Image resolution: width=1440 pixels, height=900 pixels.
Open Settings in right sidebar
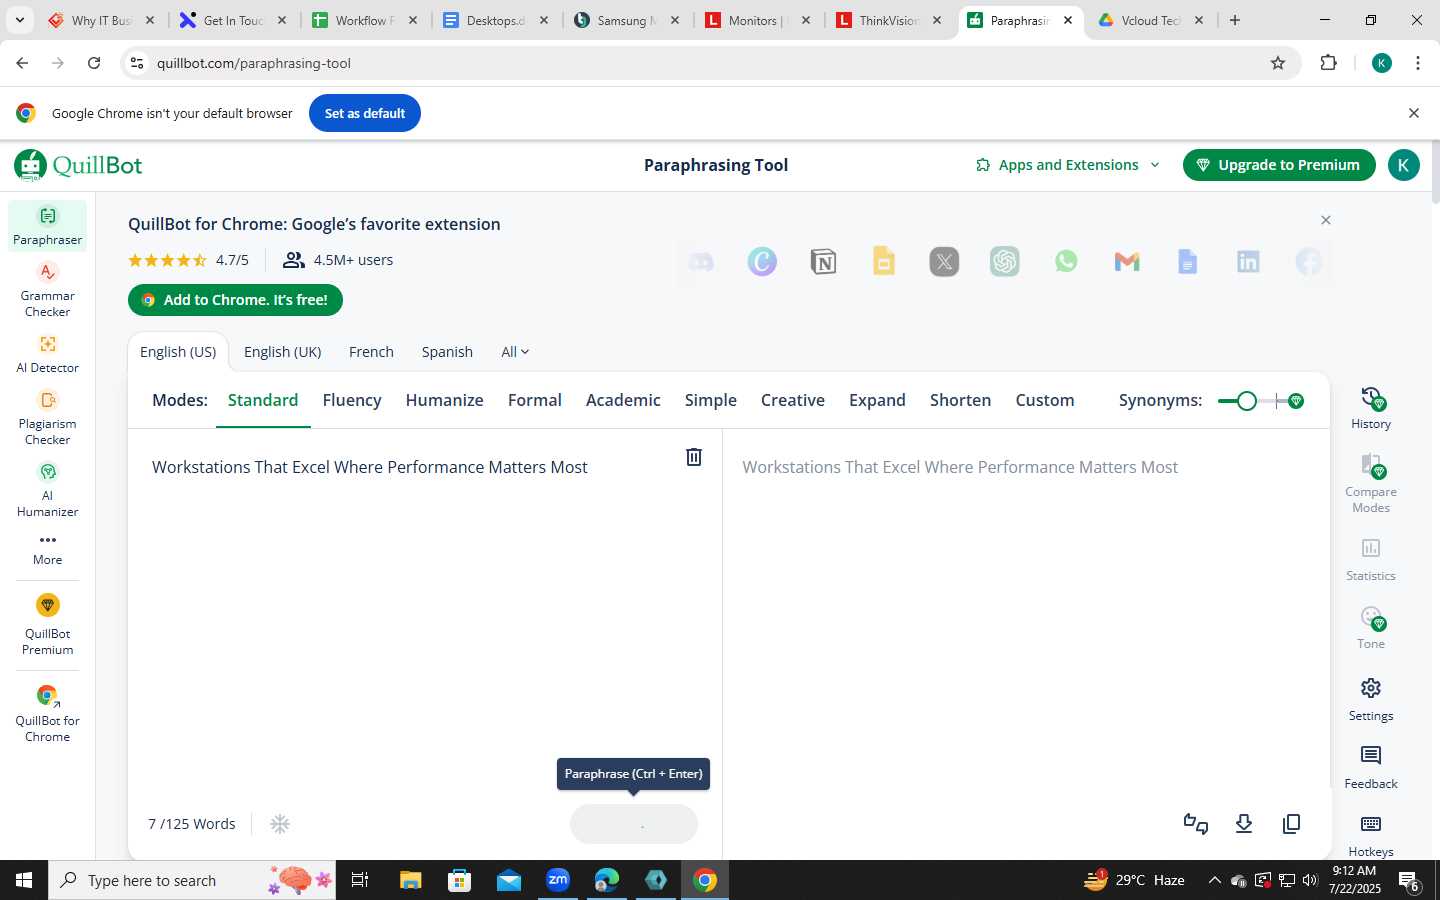point(1371,699)
